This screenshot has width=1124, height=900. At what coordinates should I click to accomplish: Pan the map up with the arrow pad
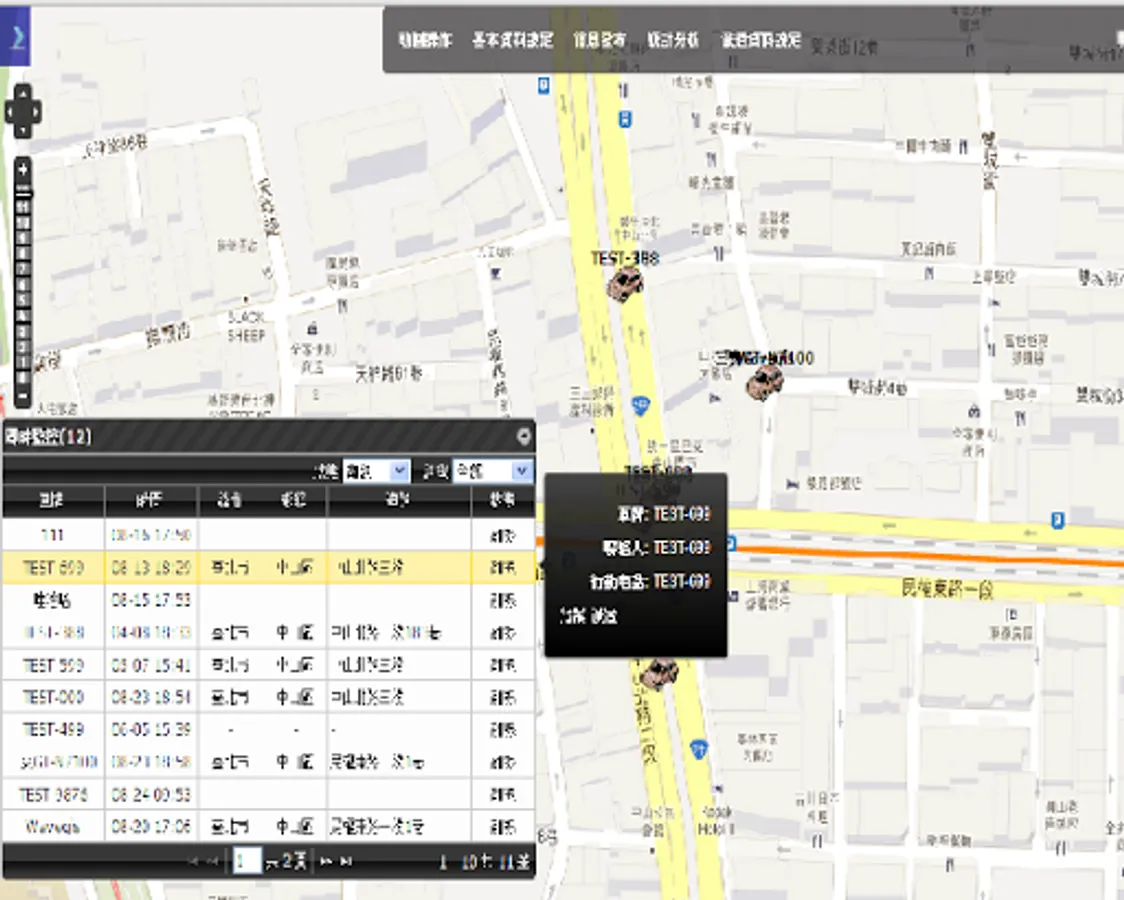coord(23,92)
